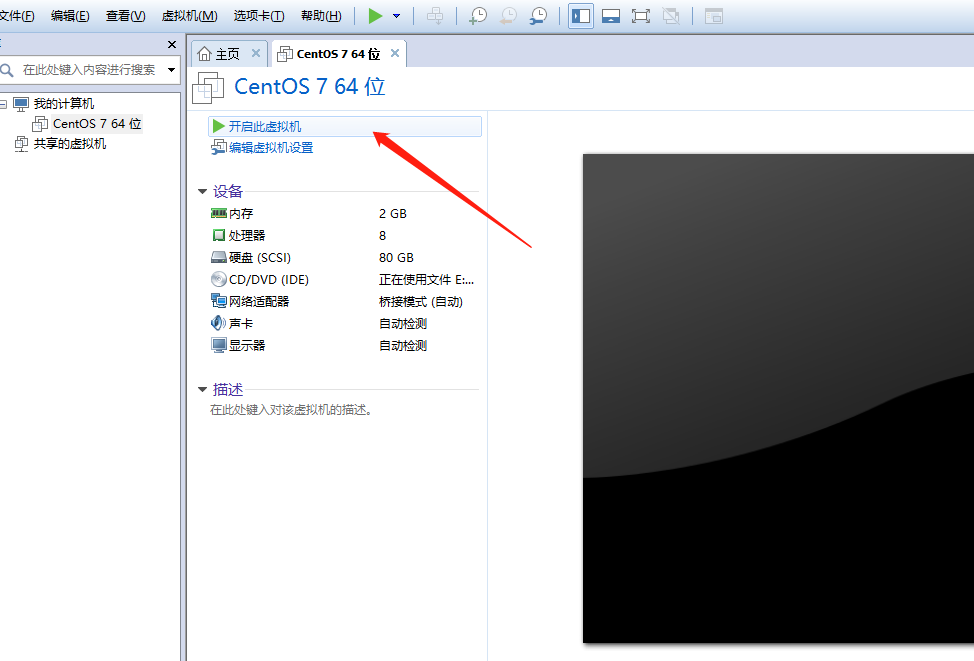Click the network adapter icon
This screenshot has width=974, height=661.
pyautogui.click(x=219, y=301)
